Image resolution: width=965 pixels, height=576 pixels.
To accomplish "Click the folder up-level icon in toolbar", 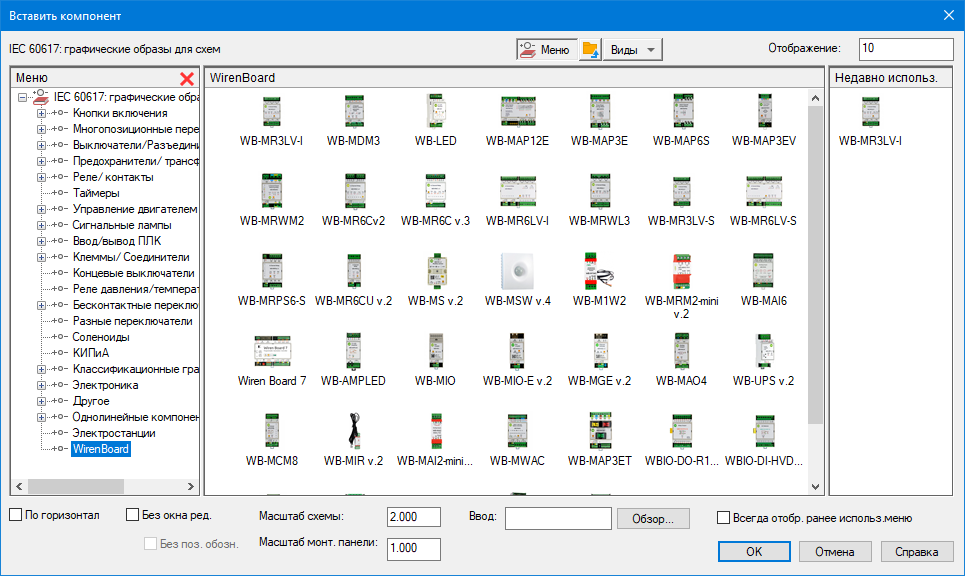I will [590, 49].
